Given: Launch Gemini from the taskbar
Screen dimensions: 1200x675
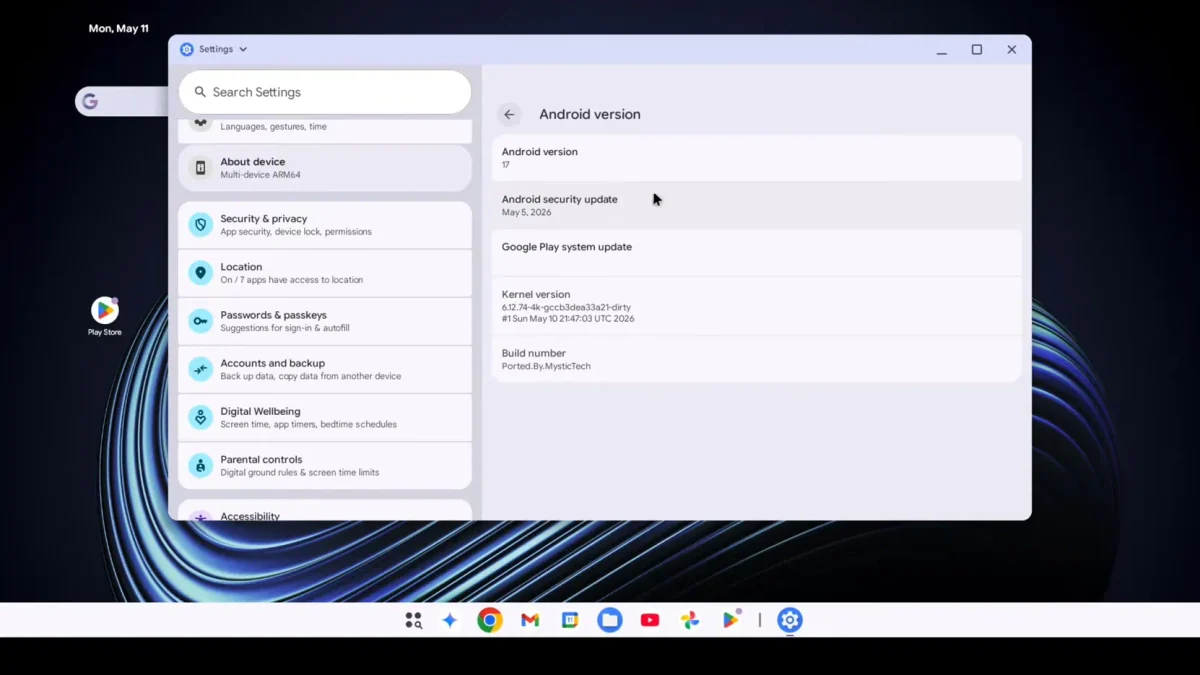Looking at the screenshot, I should coord(450,620).
